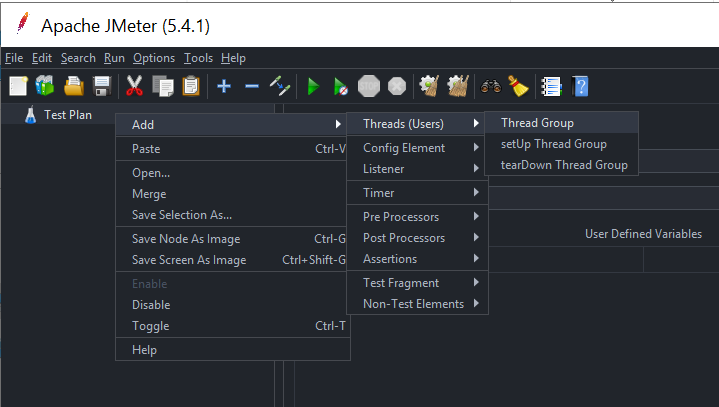Click the Open file folder icon

(x=74, y=86)
